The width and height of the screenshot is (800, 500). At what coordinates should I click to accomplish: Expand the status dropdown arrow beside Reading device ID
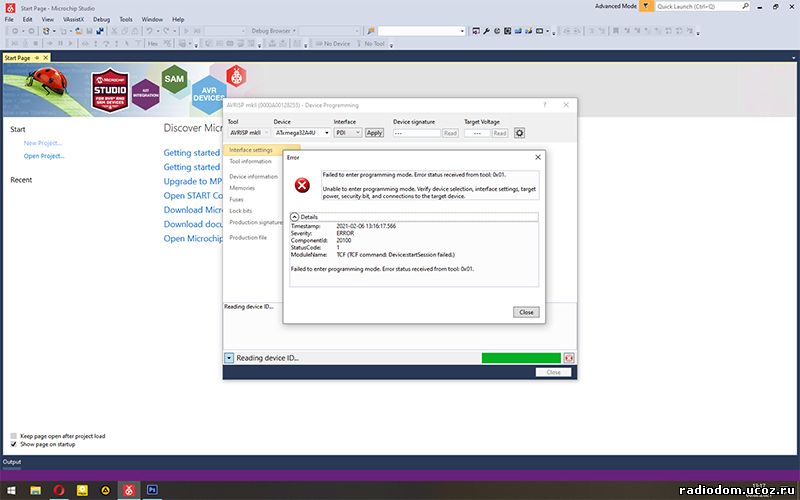(229, 358)
